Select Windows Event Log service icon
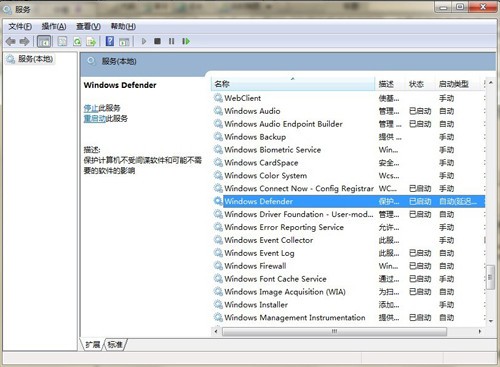The height and width of the screenshot is (367, 500). (x=218, y=253)
